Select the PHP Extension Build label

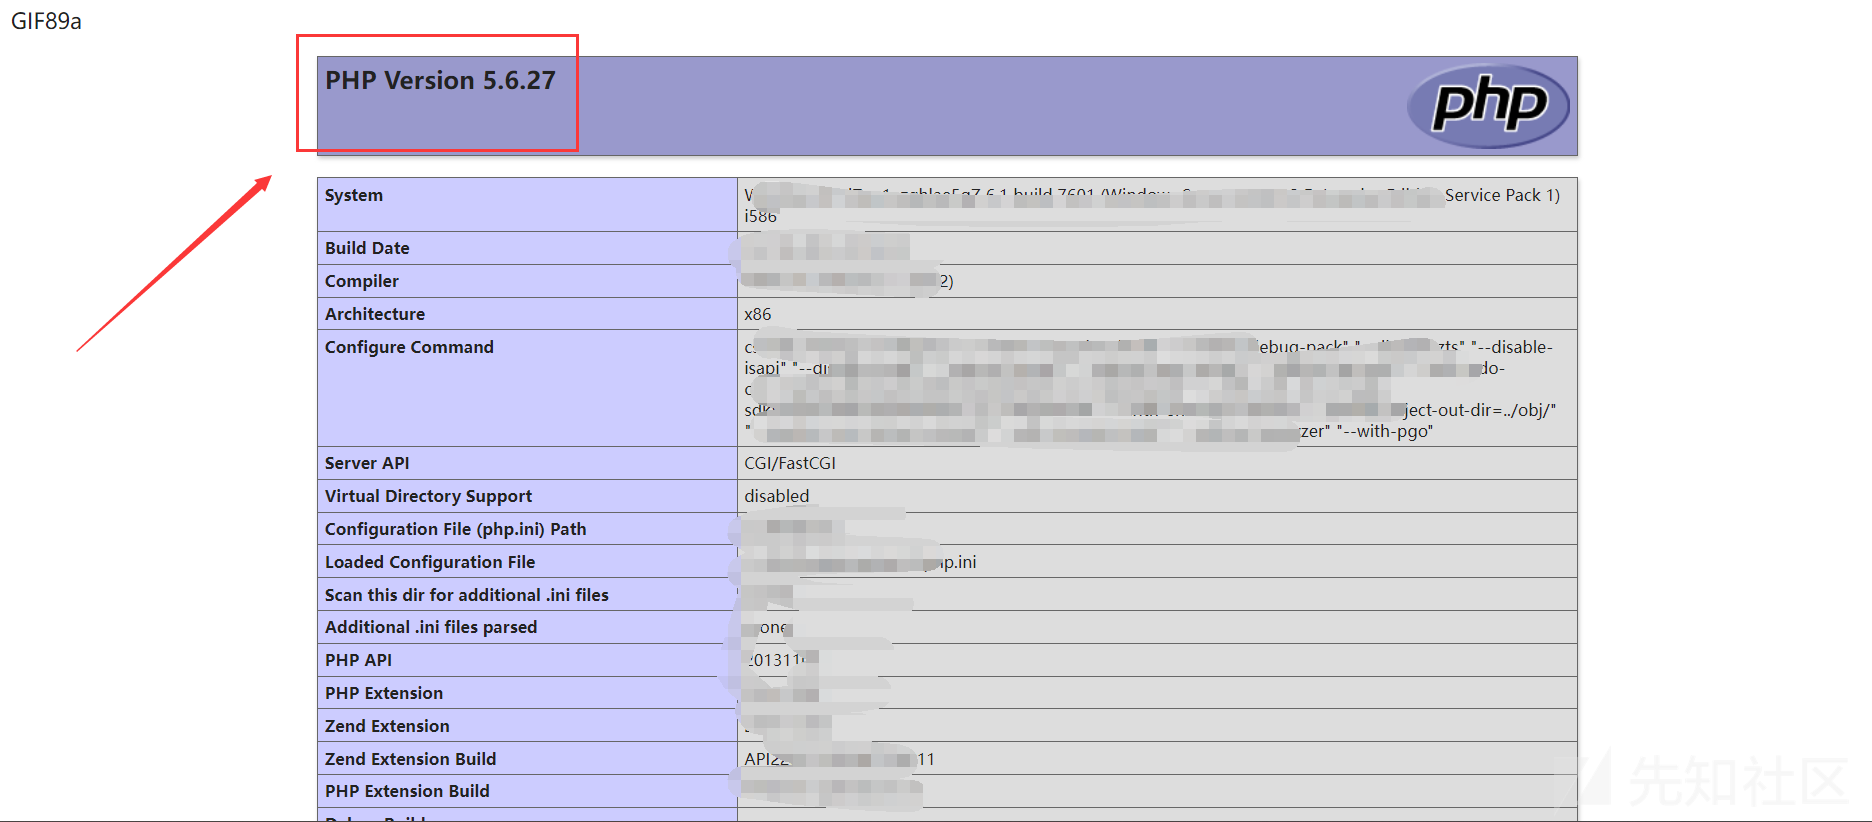[x=407, y=791]
